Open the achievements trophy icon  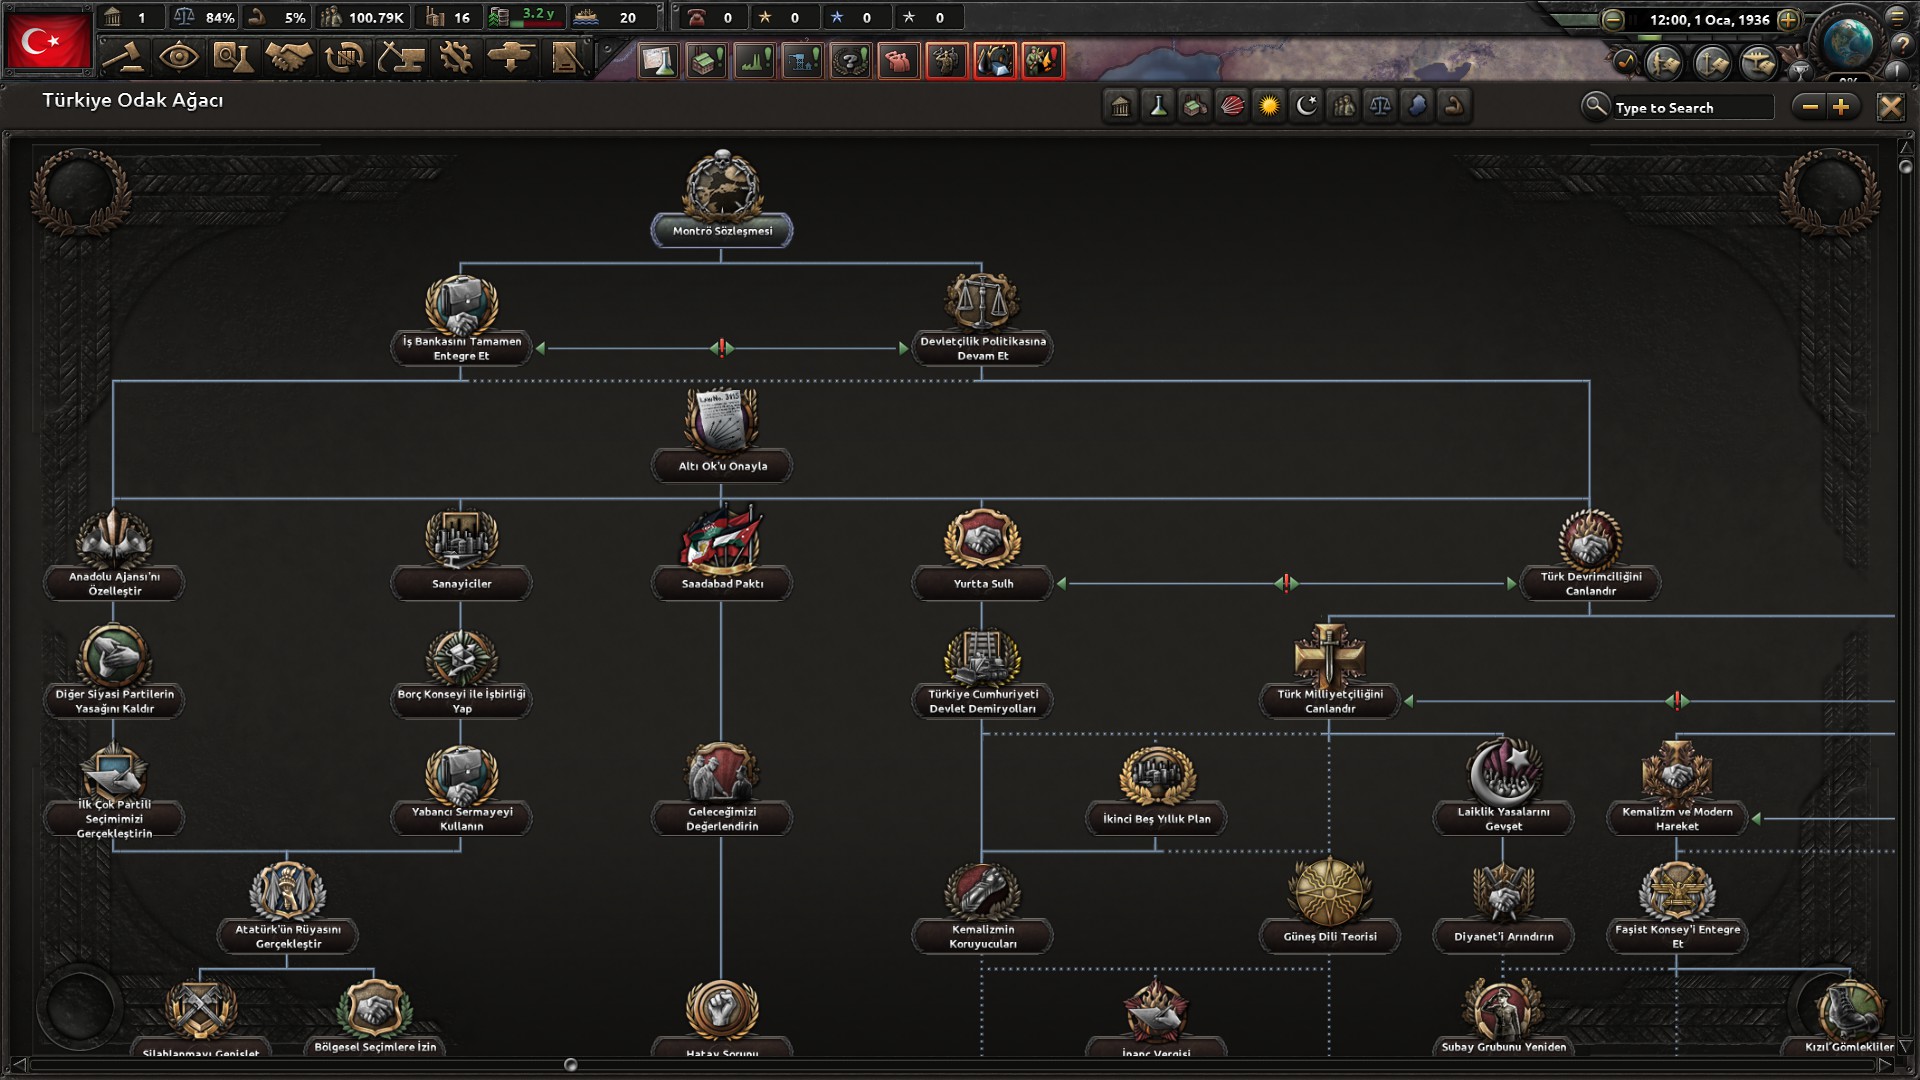(1799, 70)
